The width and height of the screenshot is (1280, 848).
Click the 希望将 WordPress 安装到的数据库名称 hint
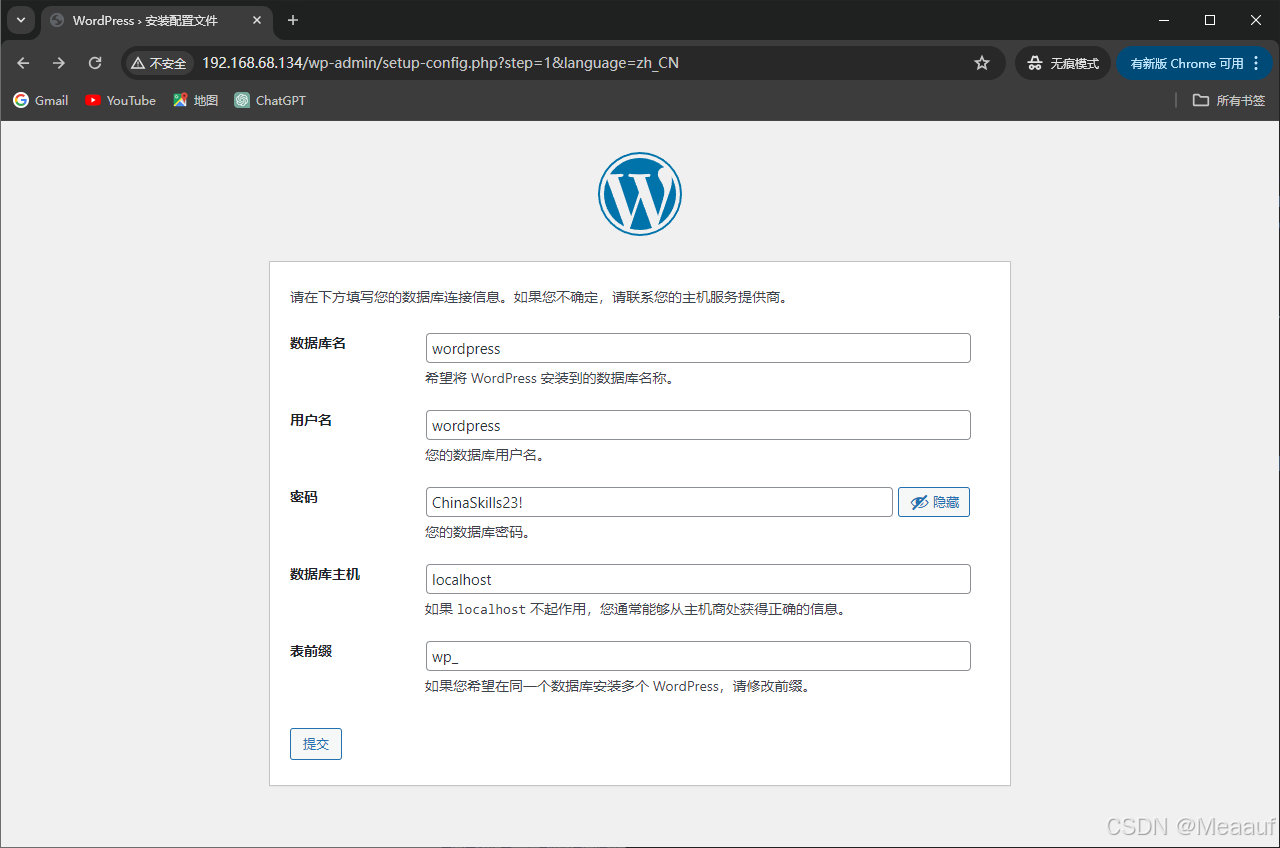[549, 378]
